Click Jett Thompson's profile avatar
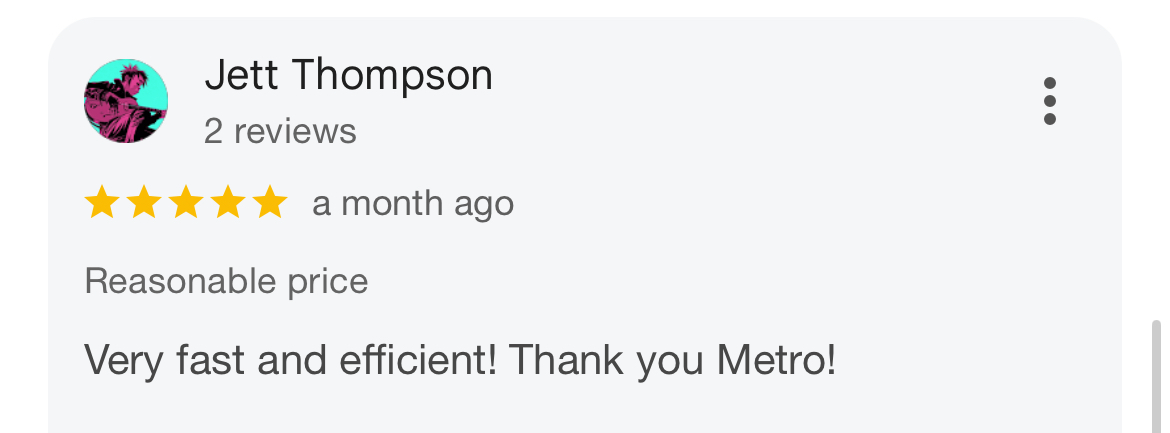This screenshot has height=433, width=1170. coord(126,101)
